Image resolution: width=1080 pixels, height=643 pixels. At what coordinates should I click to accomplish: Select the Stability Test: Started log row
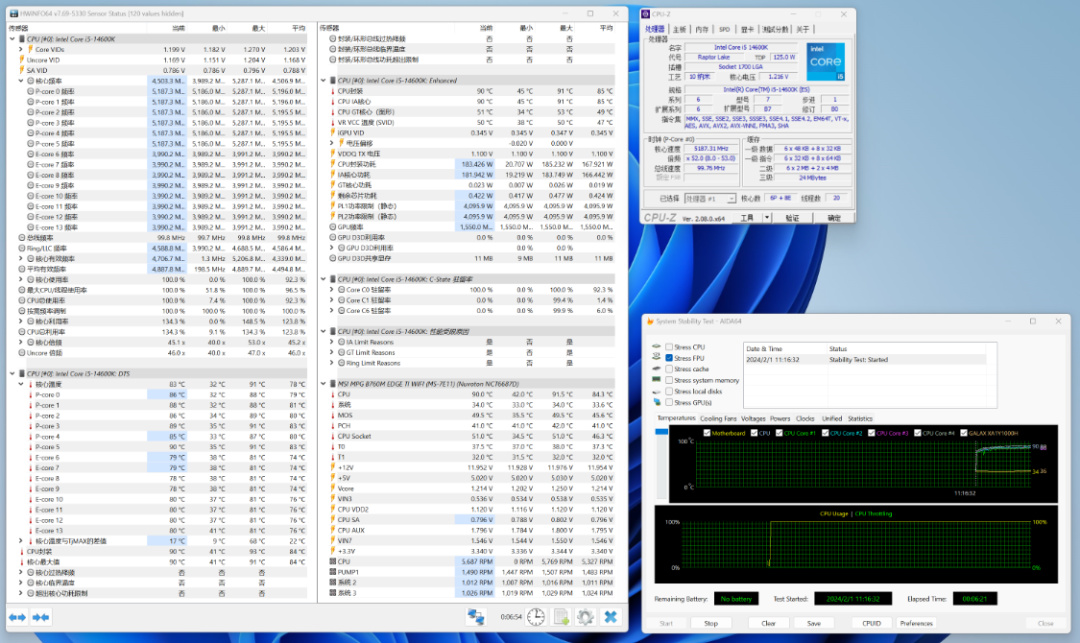pos(860,359)
